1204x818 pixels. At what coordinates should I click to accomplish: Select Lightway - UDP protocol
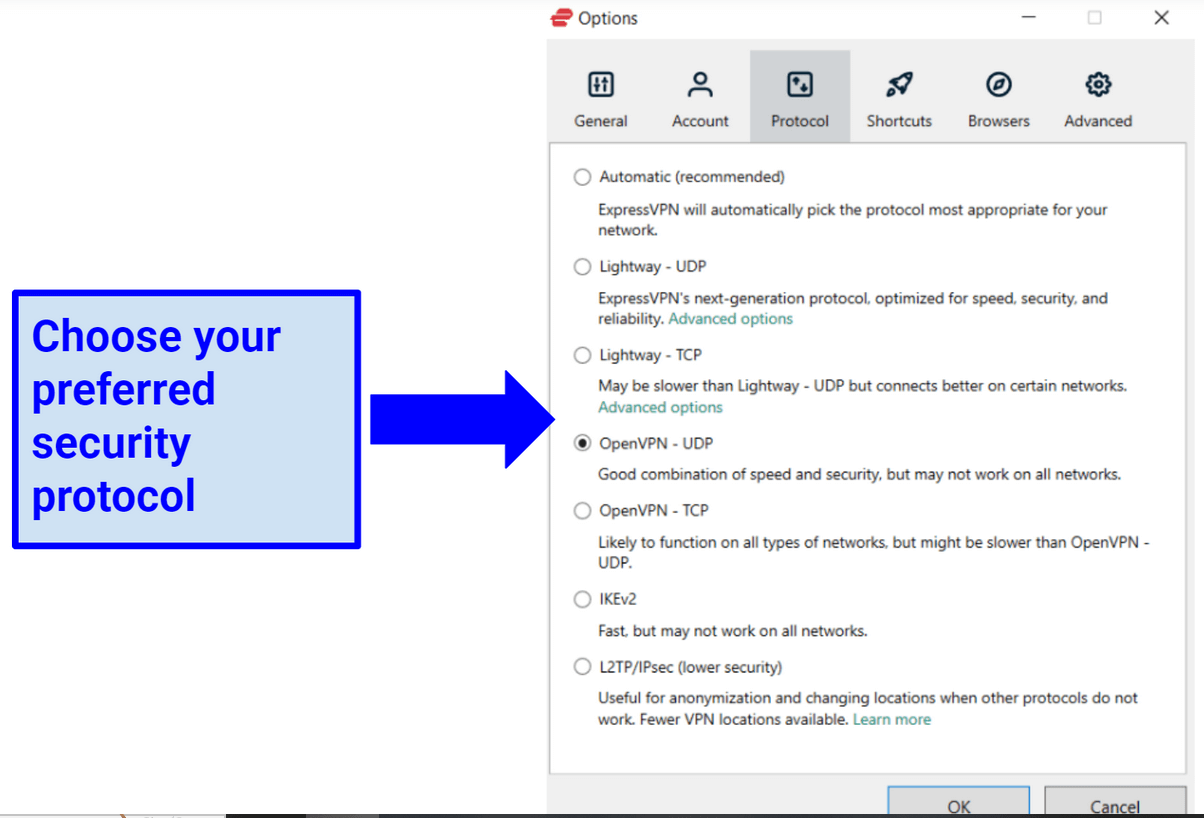point(582,267)
